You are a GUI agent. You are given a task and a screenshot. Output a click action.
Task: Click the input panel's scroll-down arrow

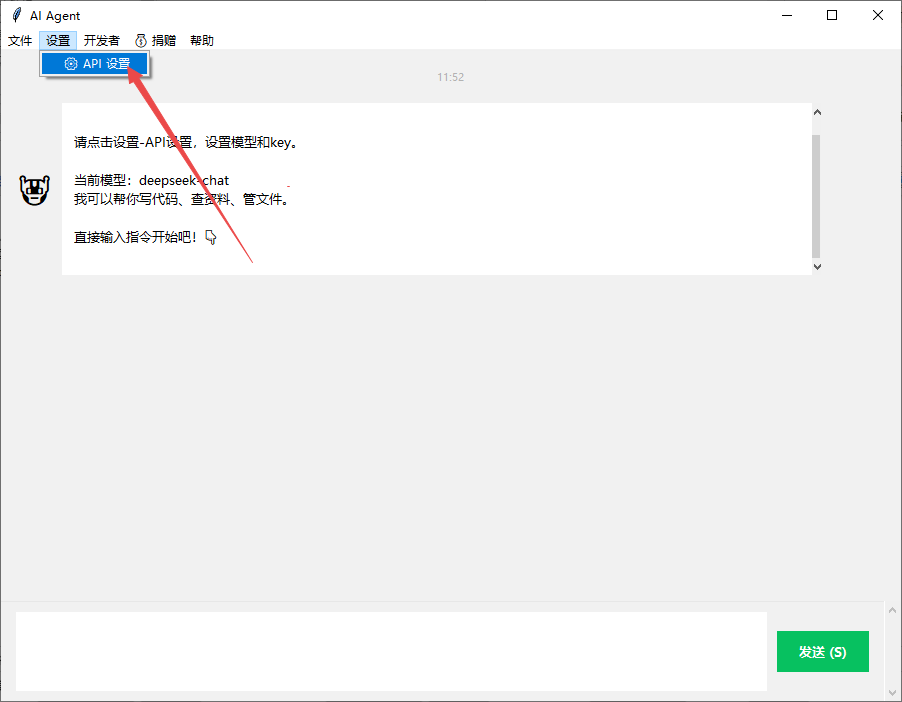892,692
